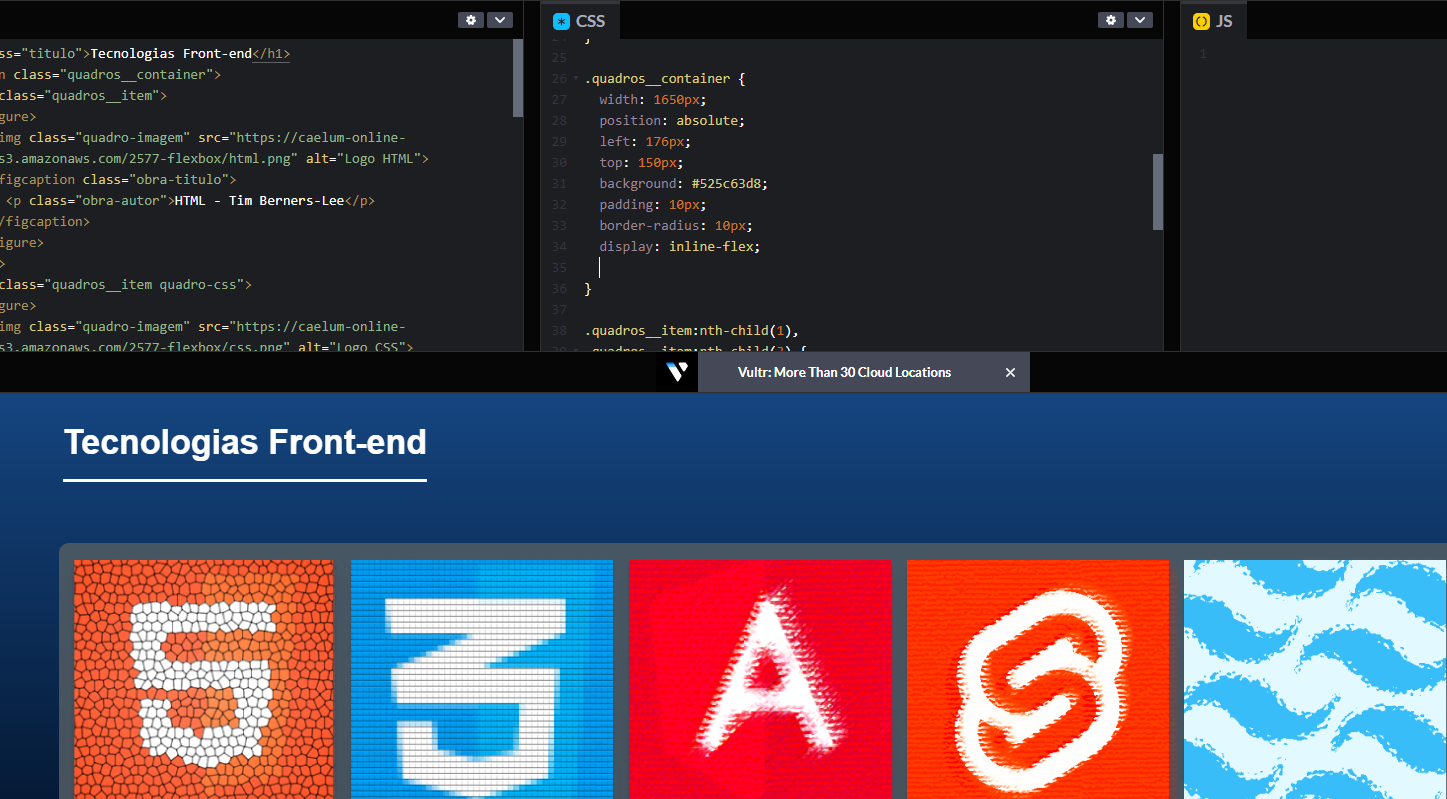Image resolution: width=1447 pixels, height=799 pixels.
Task: Open CSS editor settings gear
Action: coord(1111,20)
